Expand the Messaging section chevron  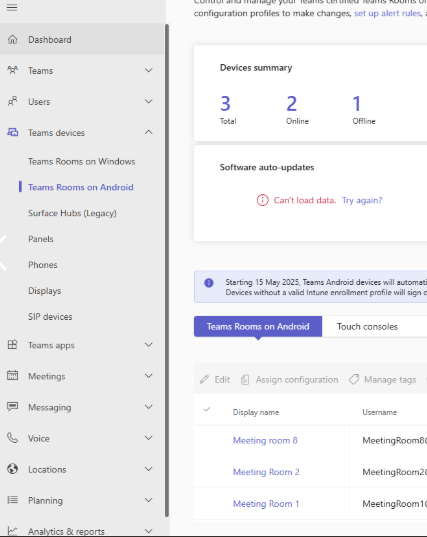click(149, 407)
